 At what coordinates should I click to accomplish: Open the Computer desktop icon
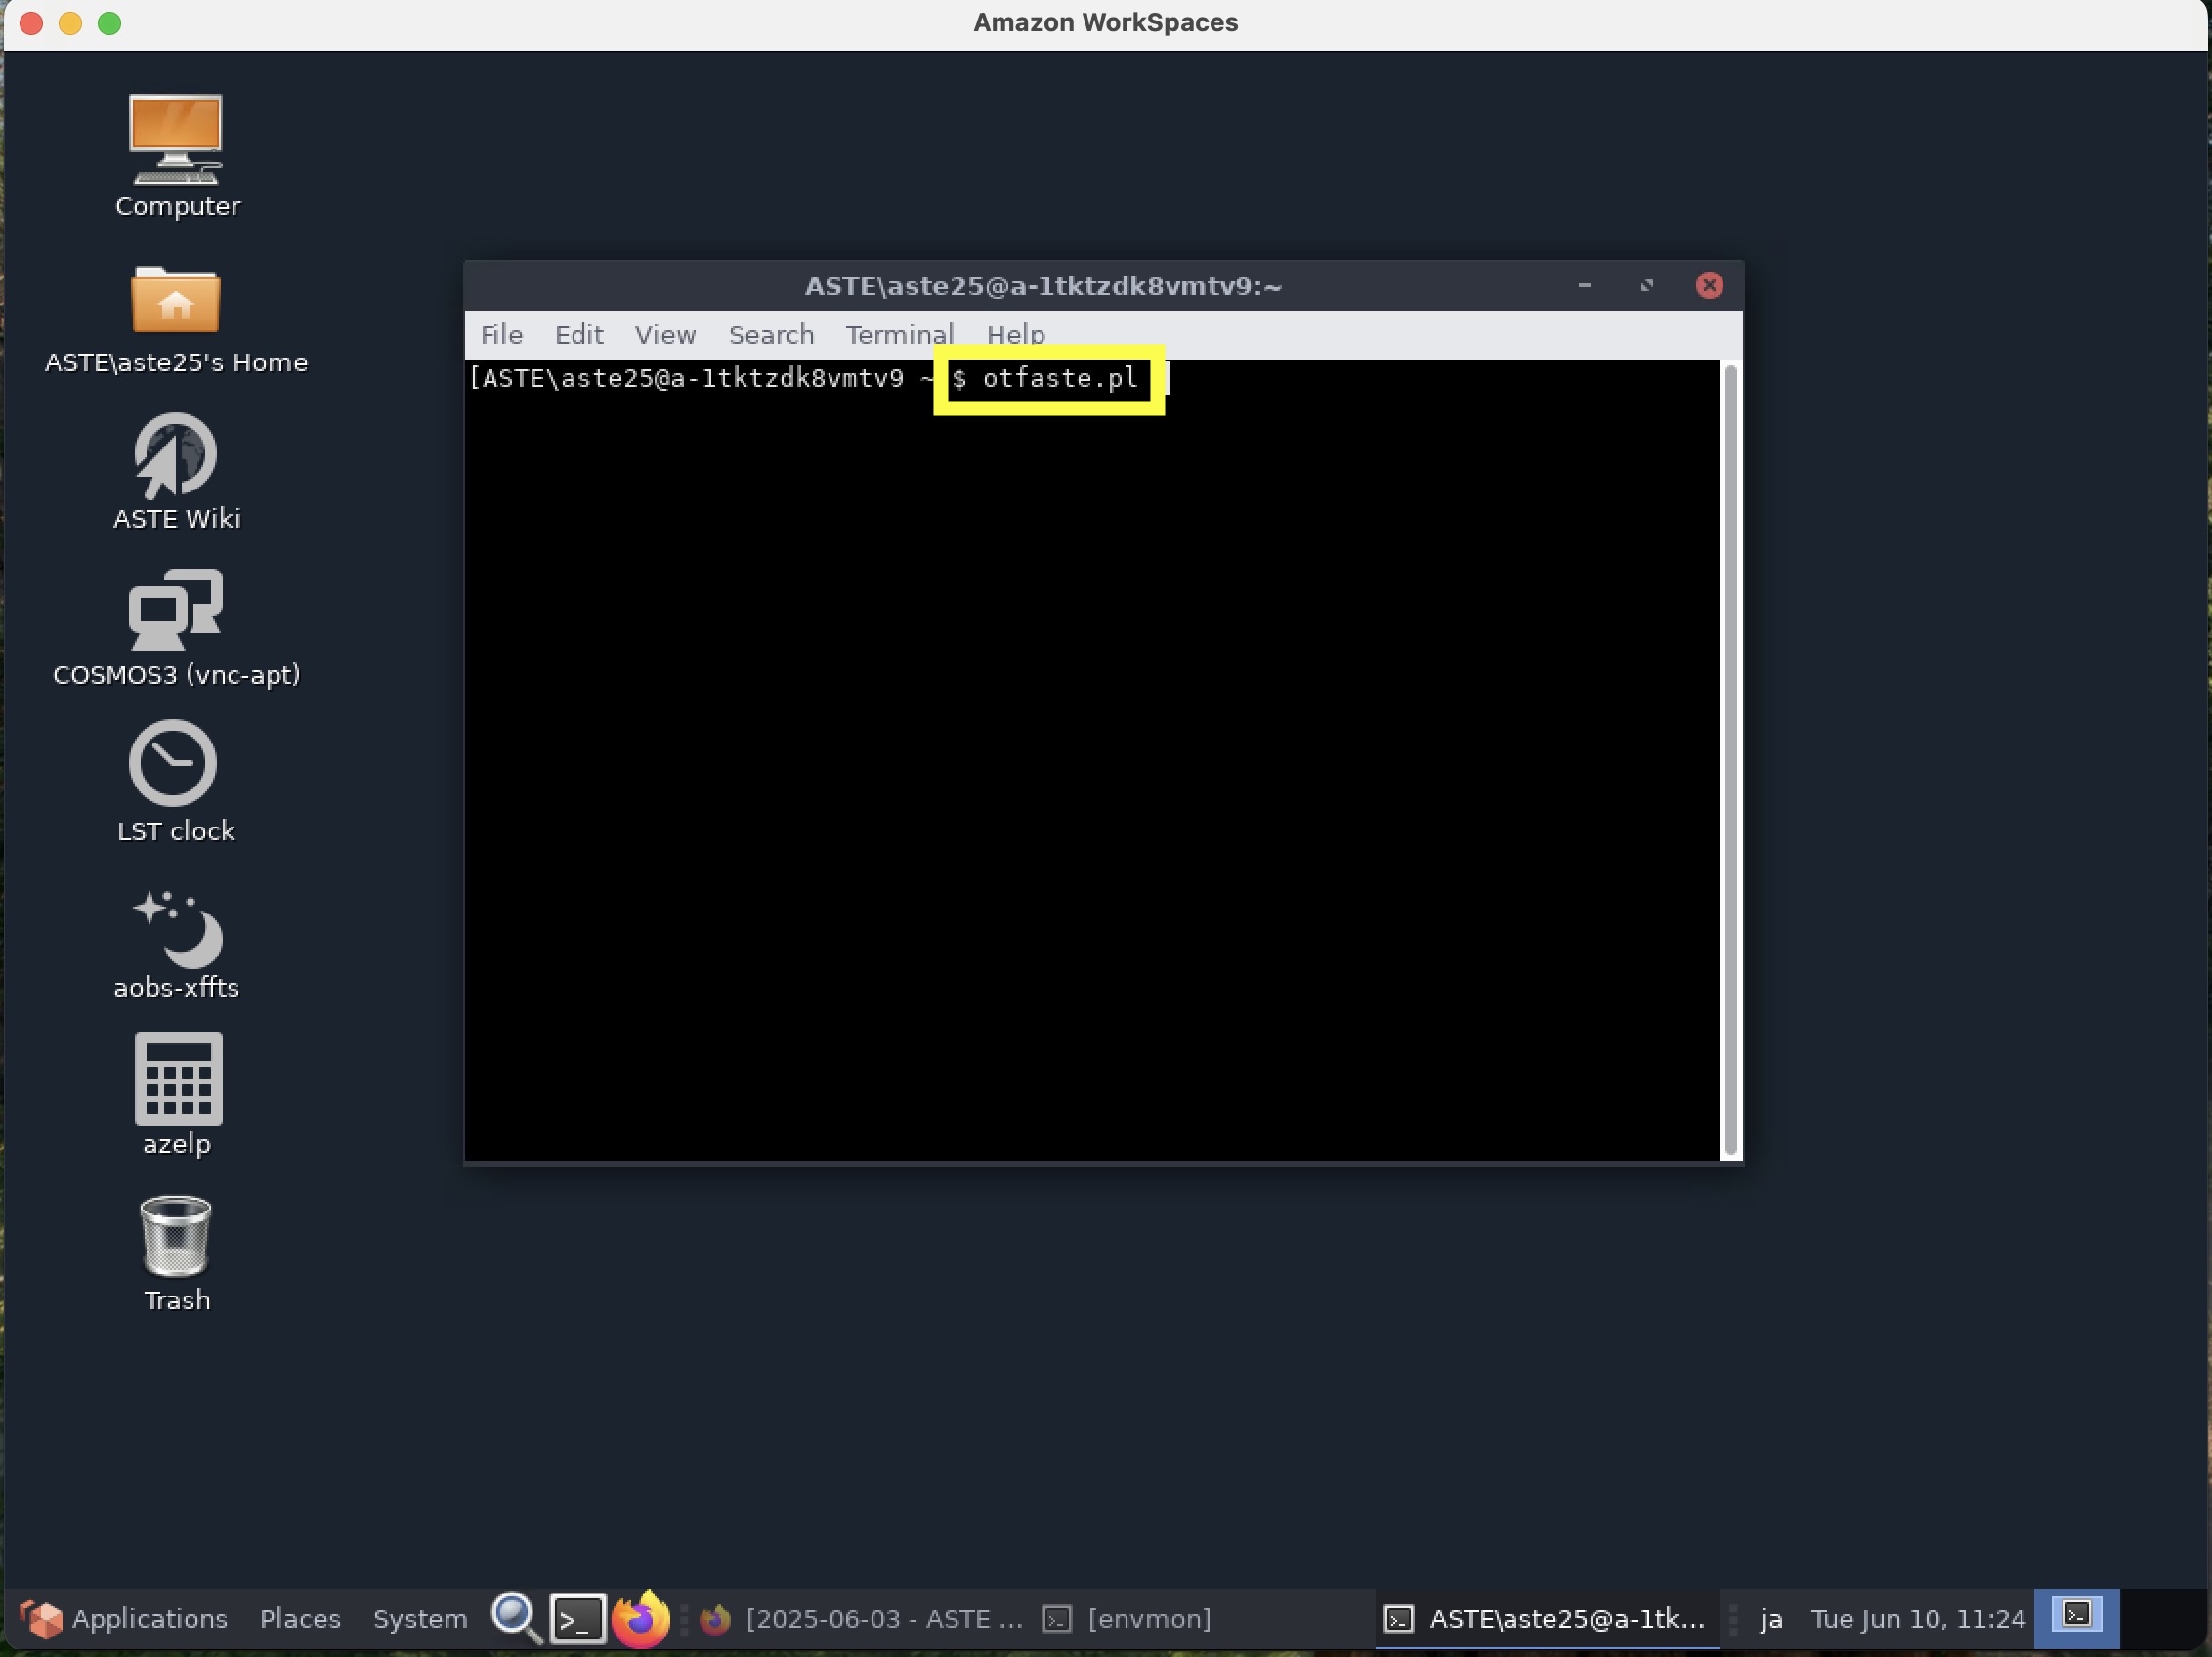(176, 140)
